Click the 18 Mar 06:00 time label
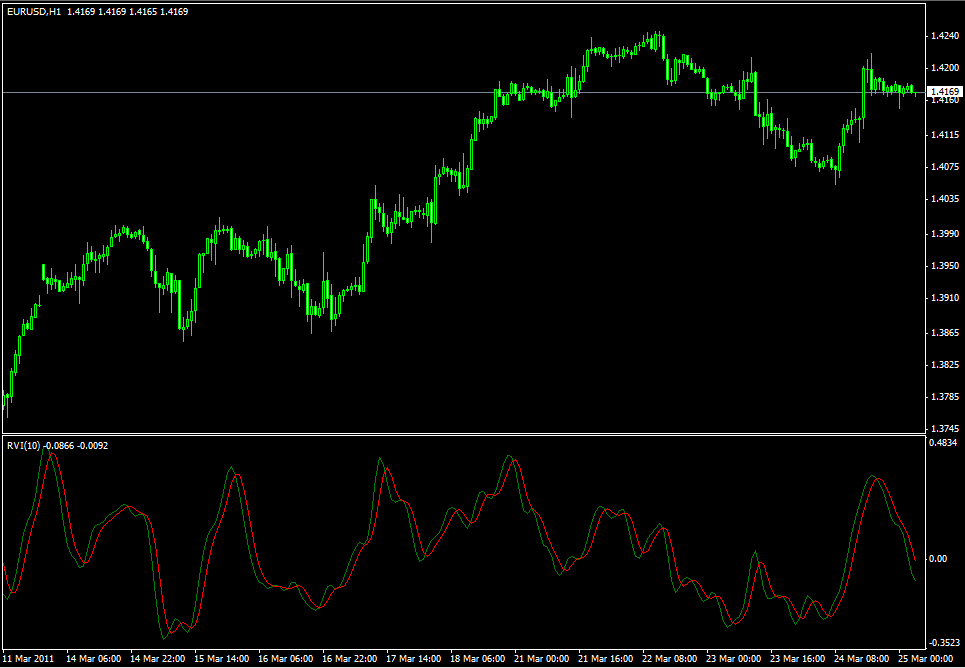Viewport: 965px width, 668px height. (x=477, y=658)
